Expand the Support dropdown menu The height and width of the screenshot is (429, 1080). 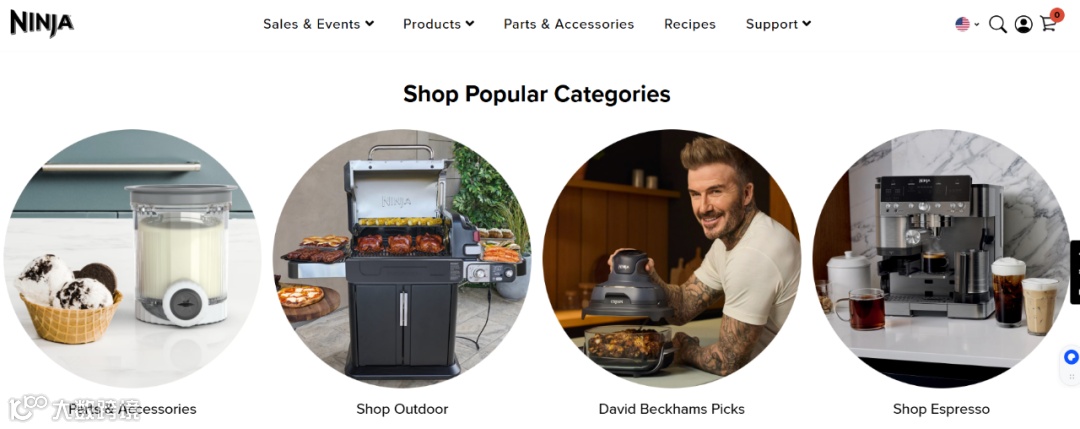(x=778, y=24)
